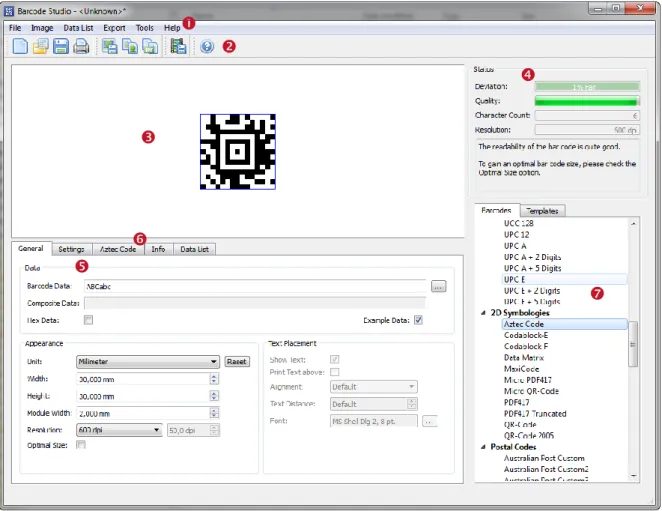Open the File menu
The image size is (662, 511).
(x=15, y=28)
